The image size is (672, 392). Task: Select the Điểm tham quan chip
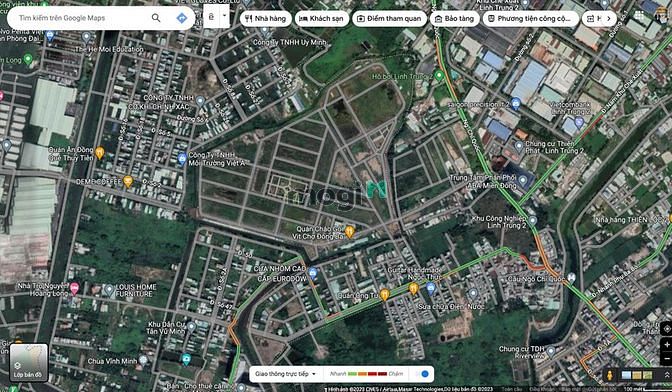click(x=389, y=18)
